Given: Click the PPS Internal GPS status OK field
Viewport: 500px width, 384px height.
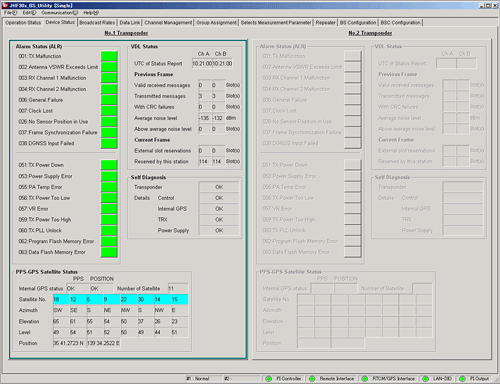Looking at the screenshot, I should click(78, 288).
